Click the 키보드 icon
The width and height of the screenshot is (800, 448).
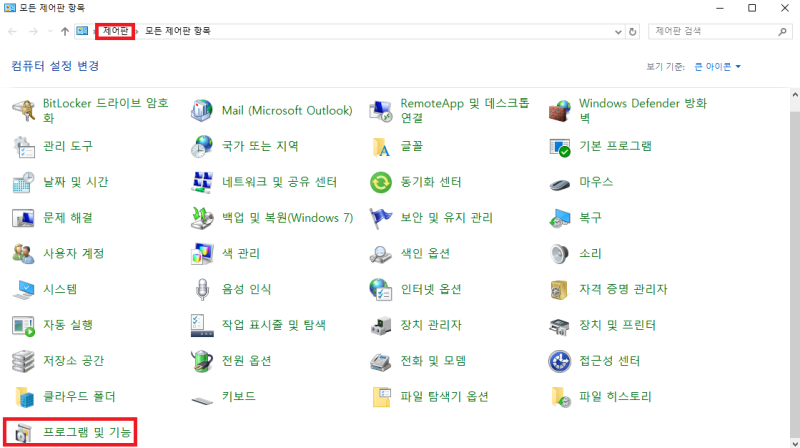point(202,399)
